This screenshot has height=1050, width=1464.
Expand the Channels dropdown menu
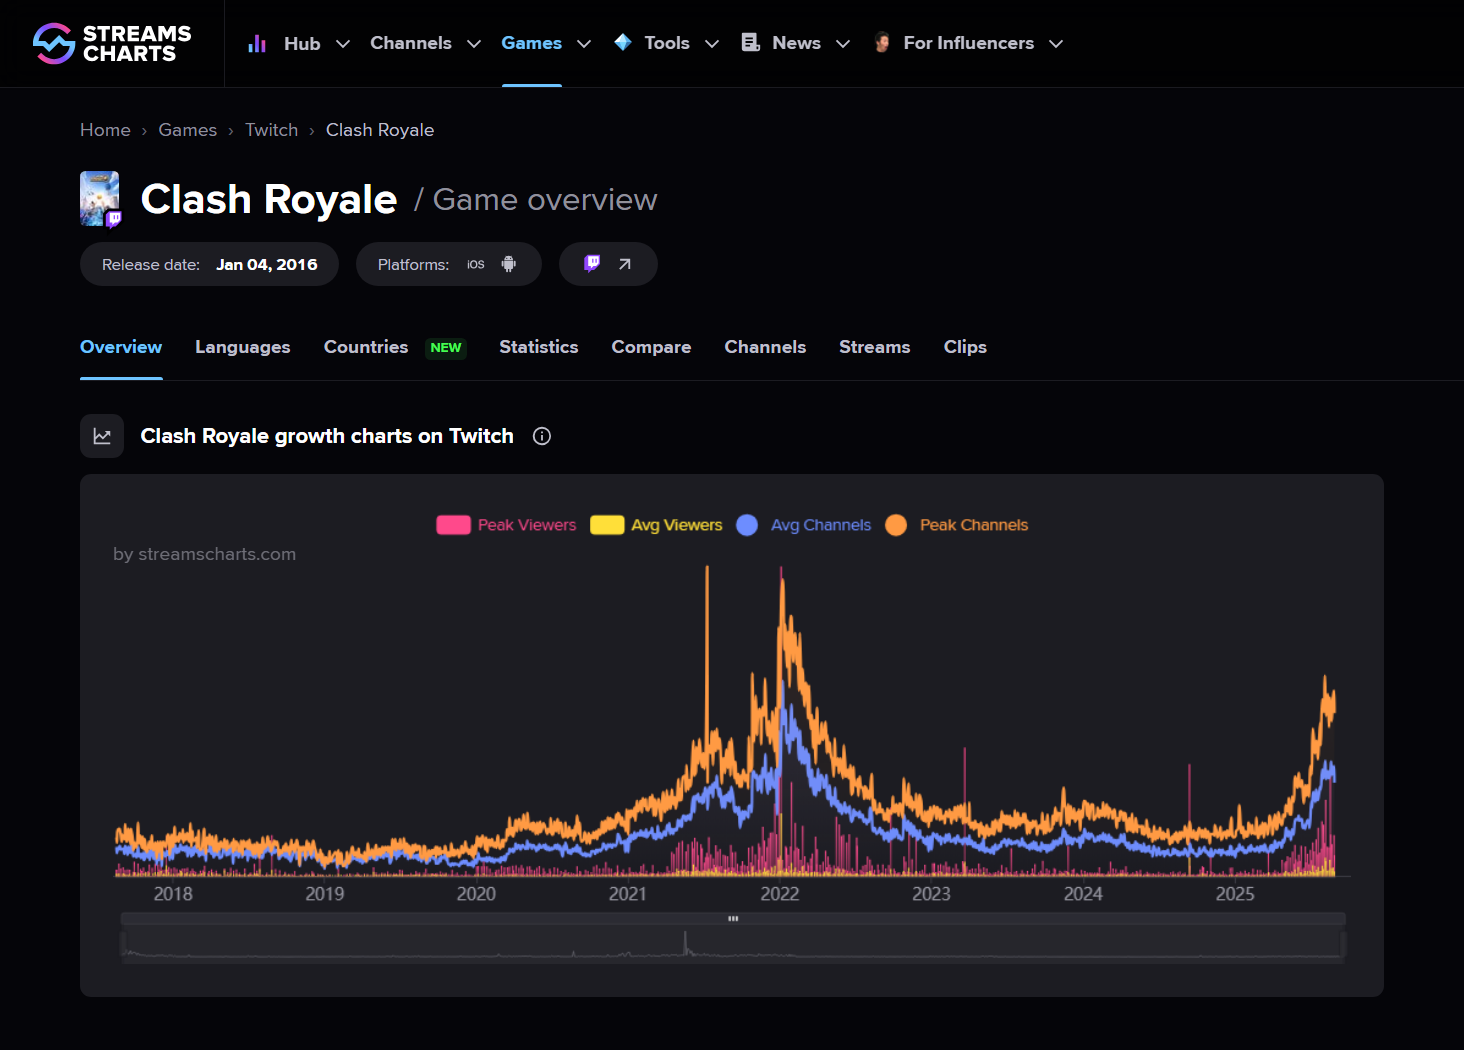coord(425,43)
